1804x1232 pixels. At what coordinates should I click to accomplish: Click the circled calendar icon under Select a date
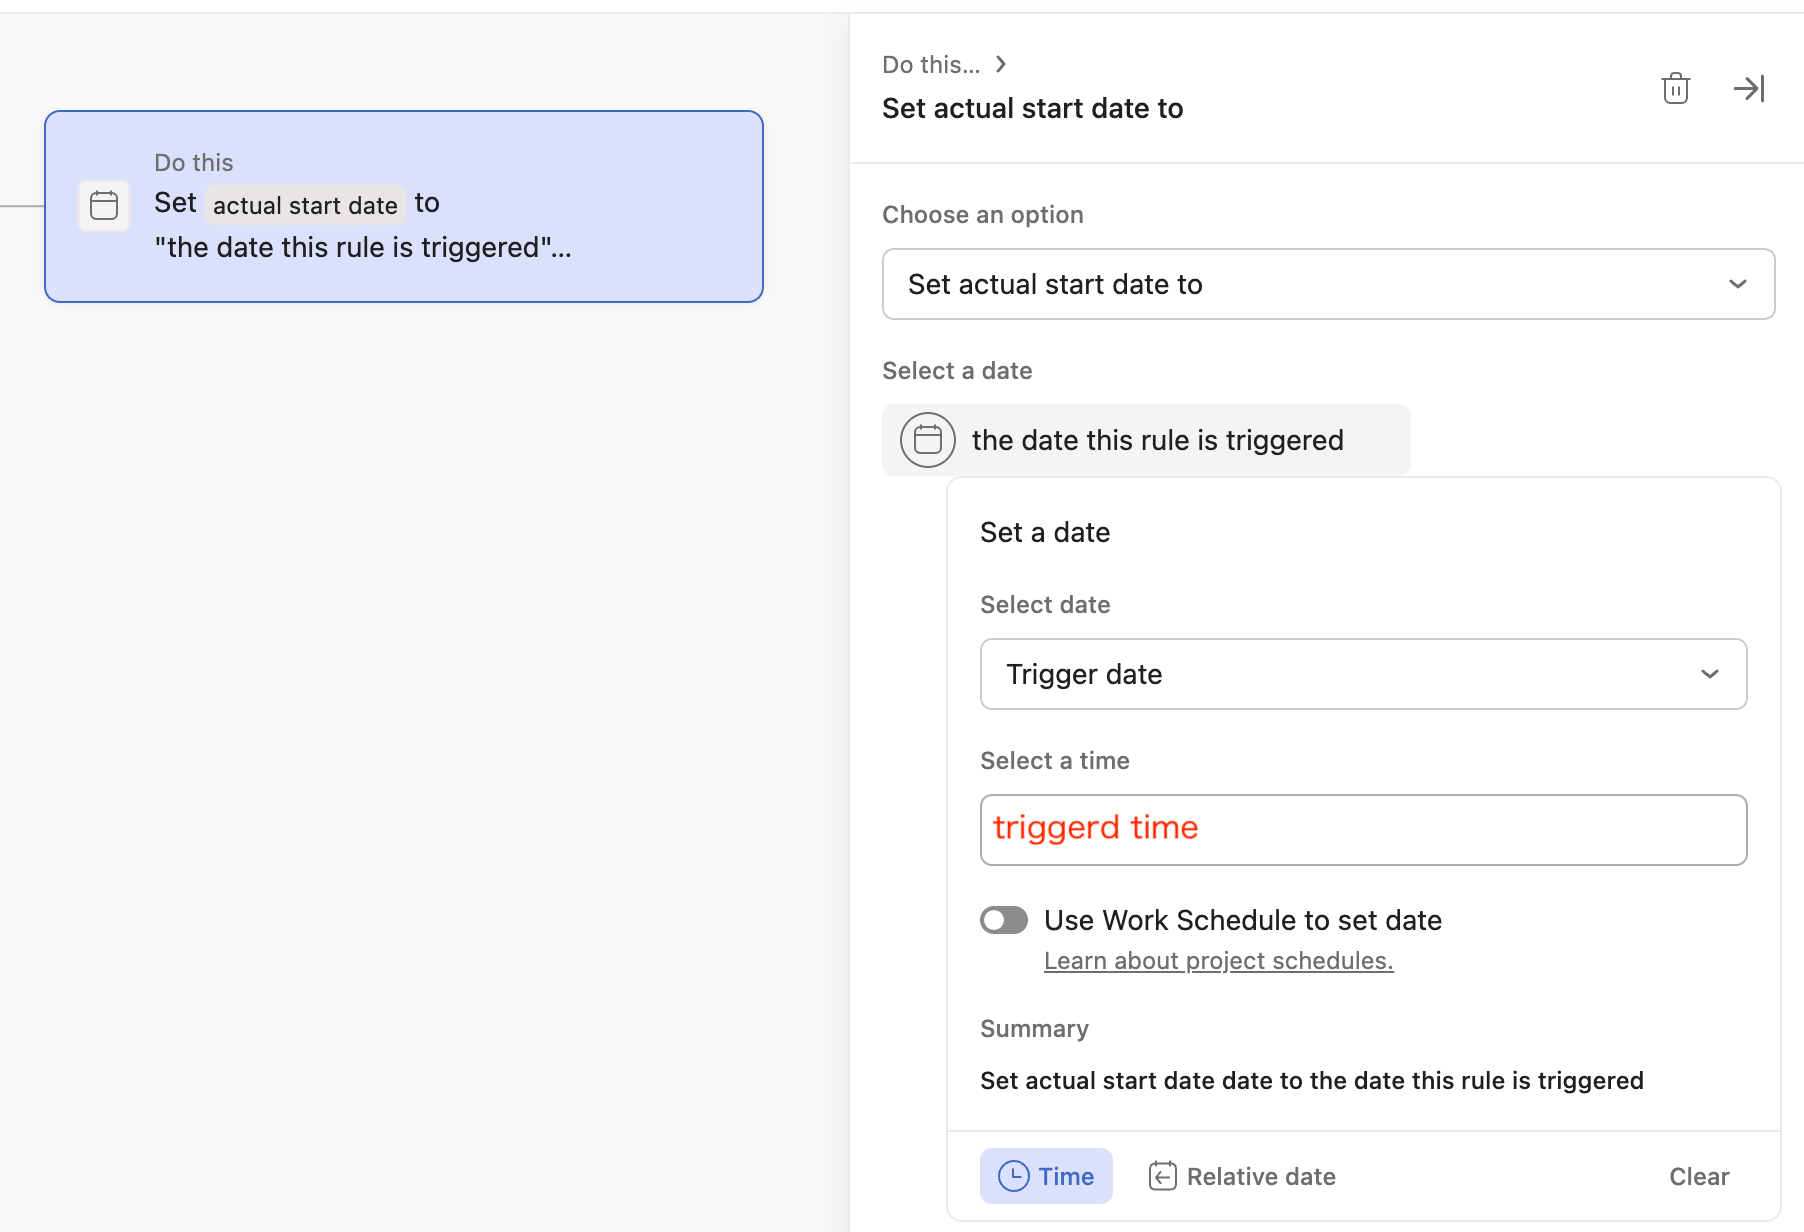927,440
